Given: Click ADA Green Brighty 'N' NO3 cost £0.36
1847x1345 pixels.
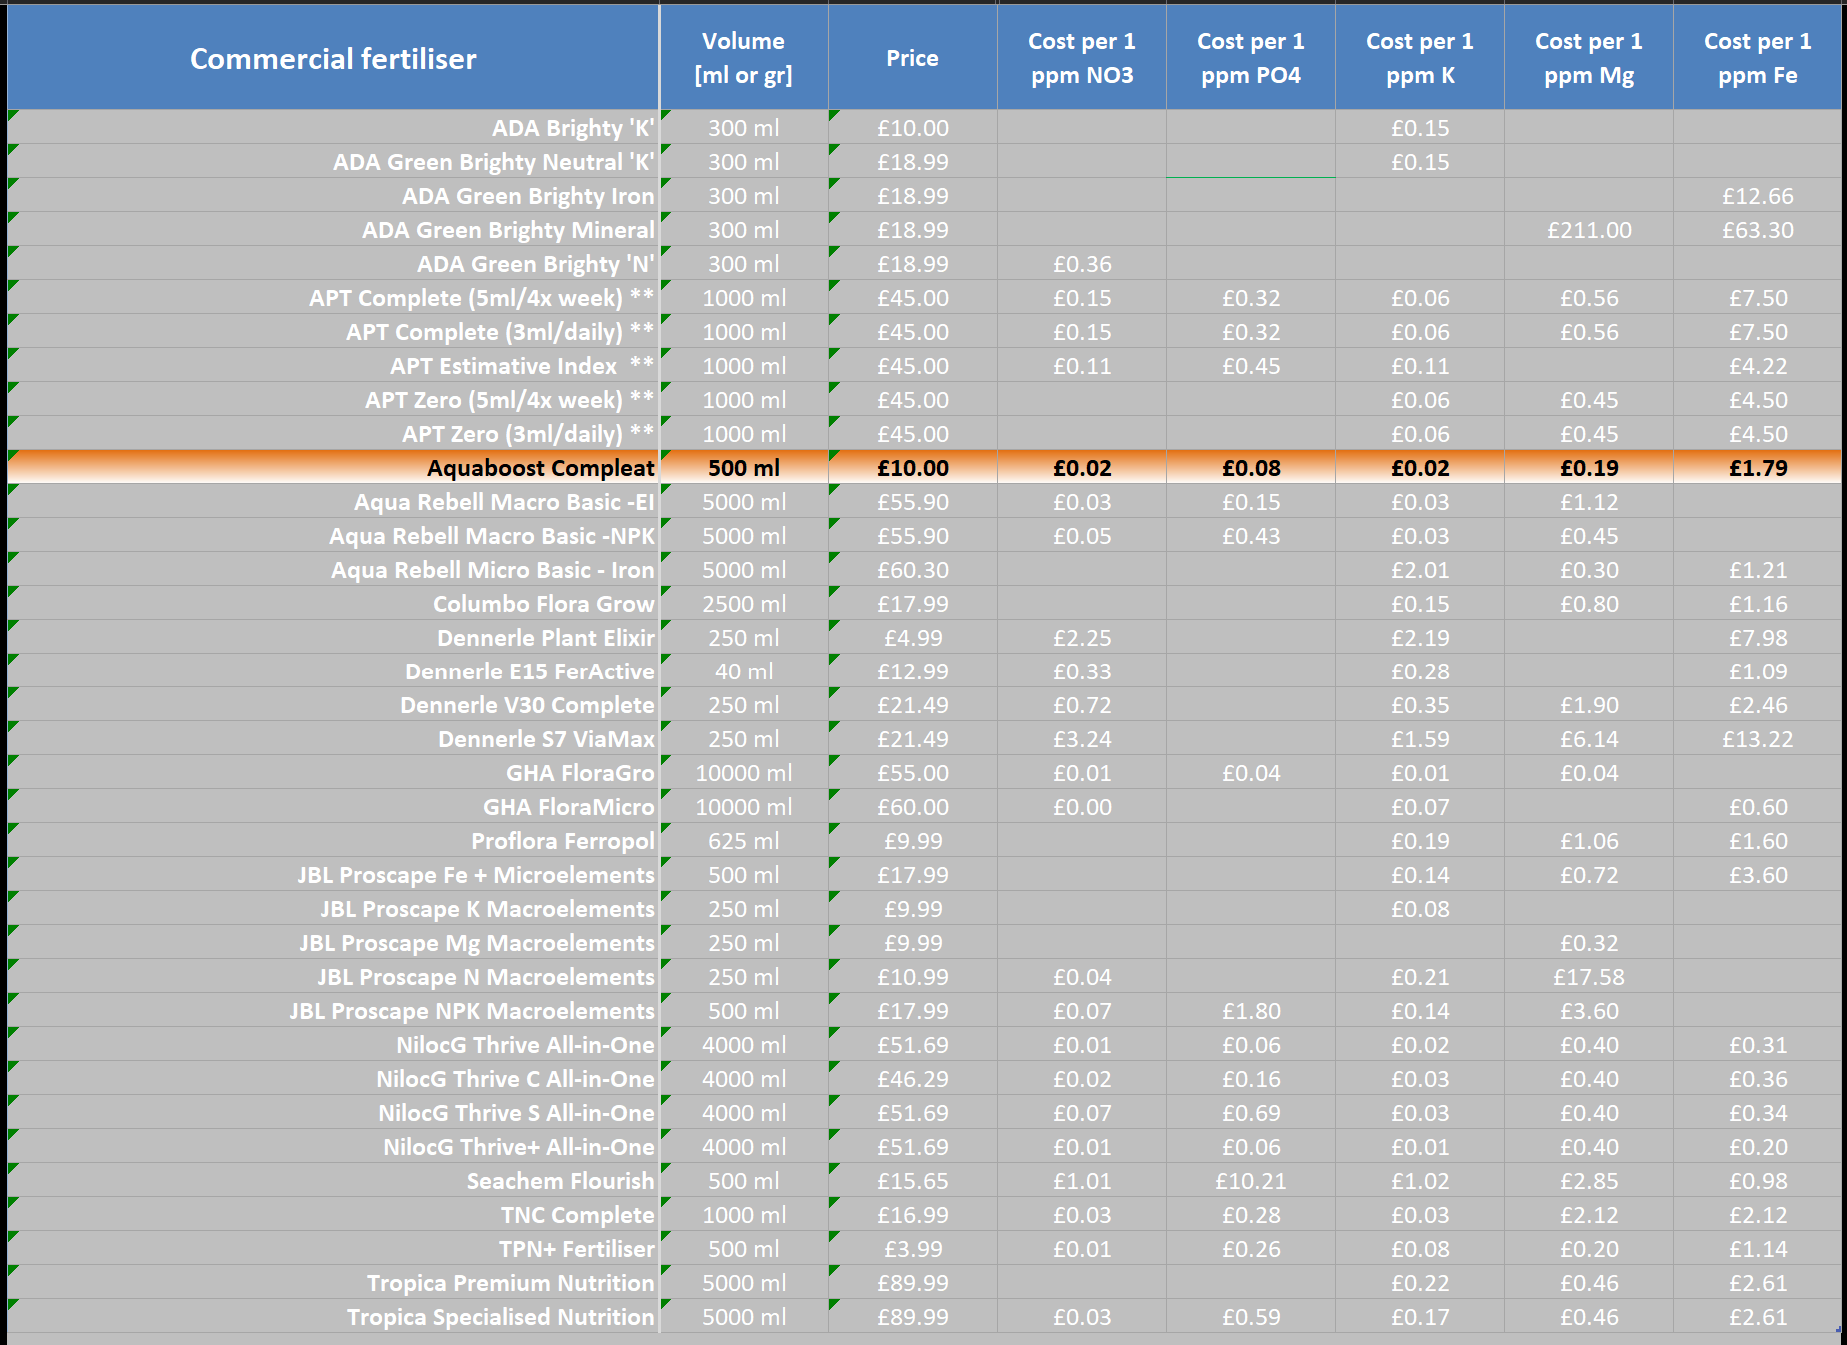Looking at the screenshot, I should (1082, 264).
